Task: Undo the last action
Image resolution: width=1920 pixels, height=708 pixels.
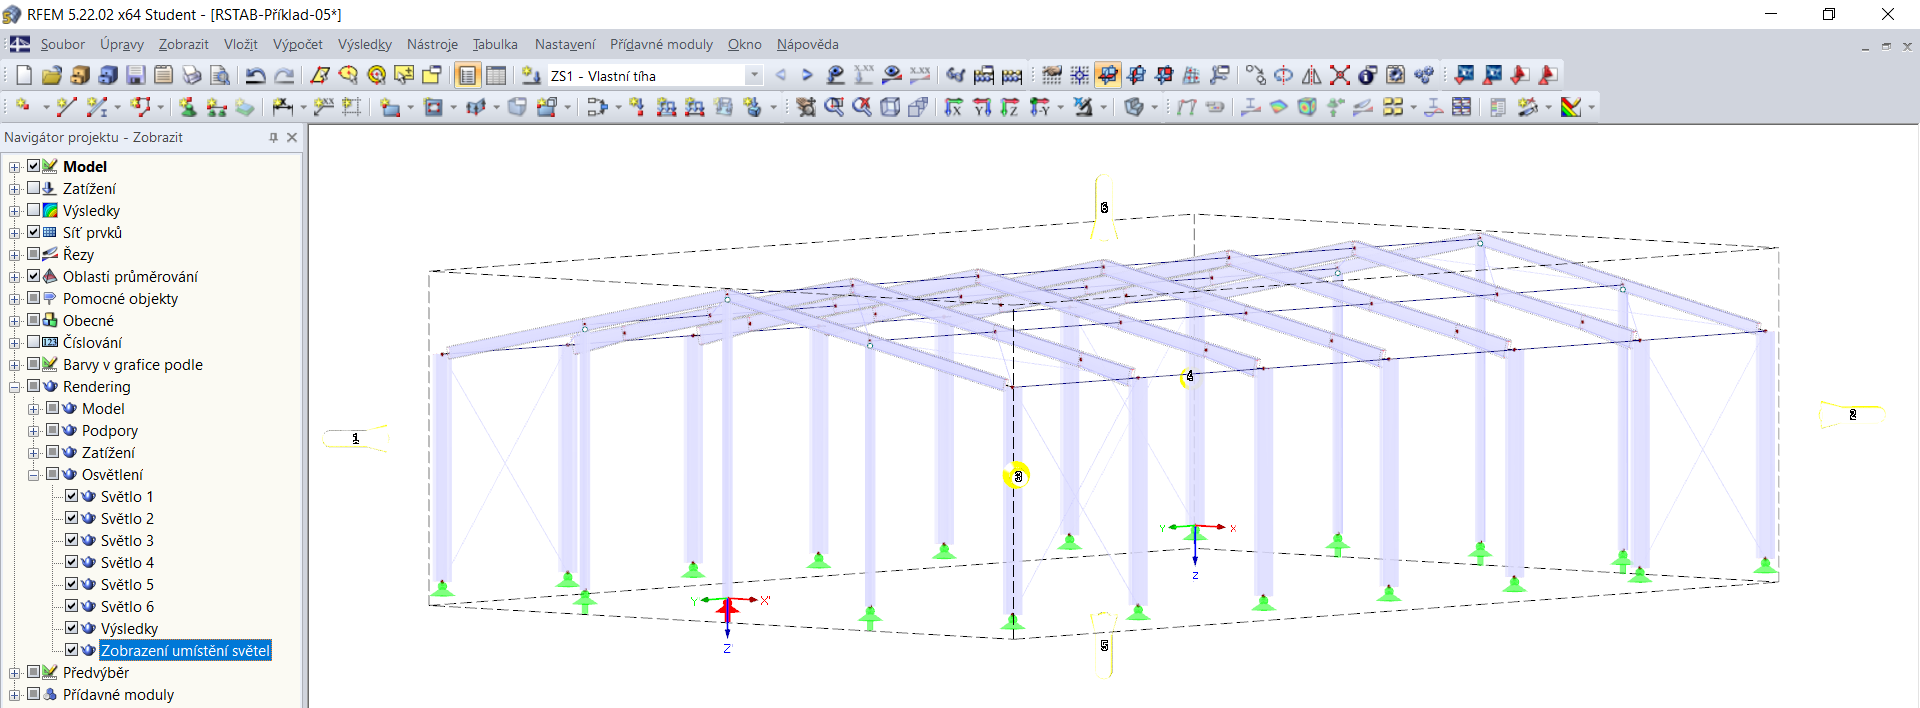Action: tap(255, 75)
